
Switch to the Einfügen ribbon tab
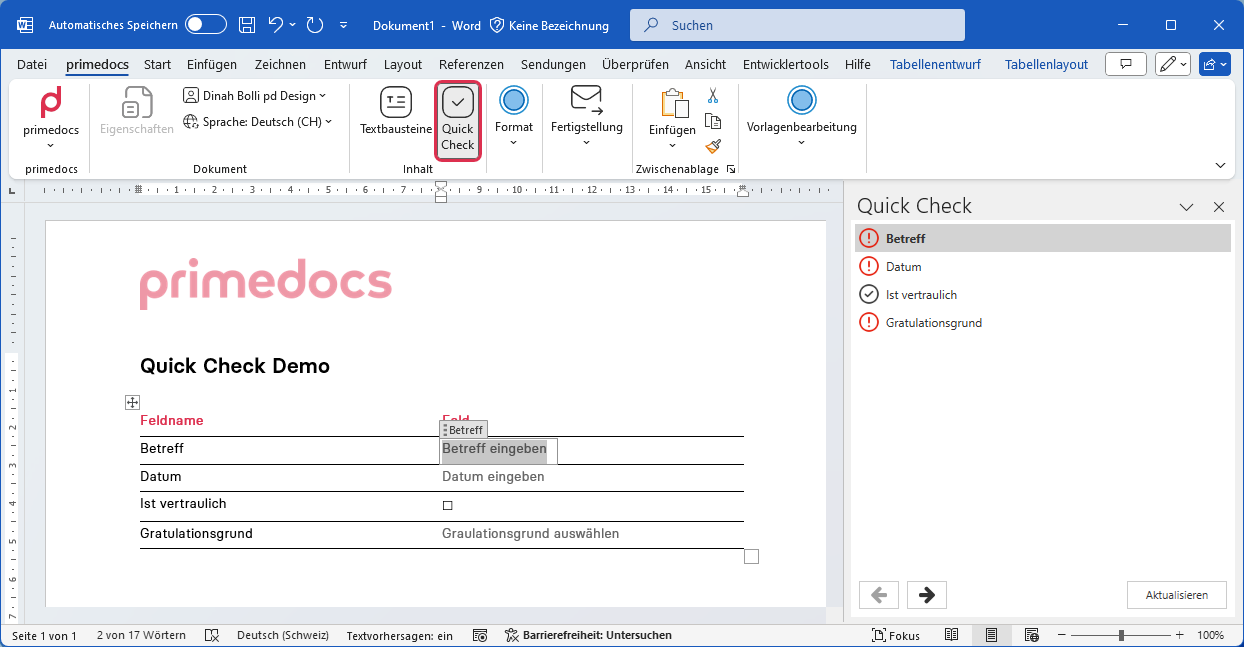[x=212, y=64]
